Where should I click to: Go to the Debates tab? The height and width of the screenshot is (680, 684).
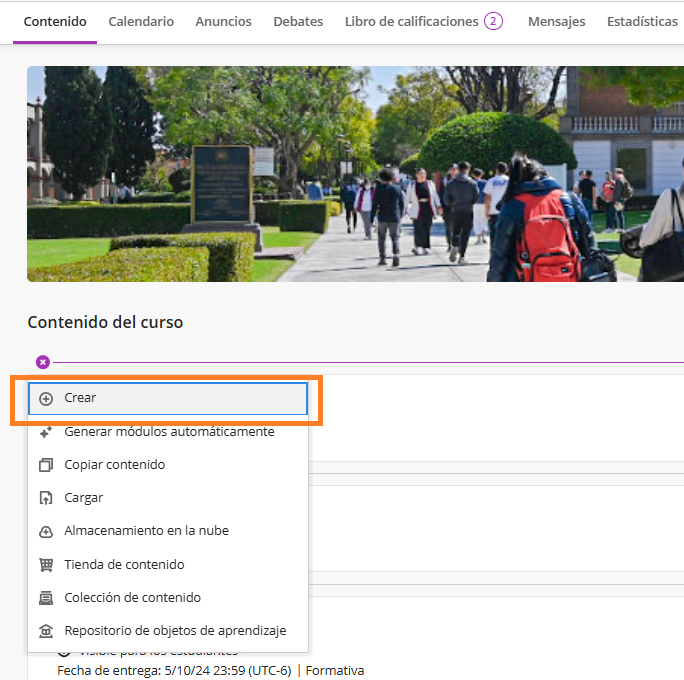298,22
